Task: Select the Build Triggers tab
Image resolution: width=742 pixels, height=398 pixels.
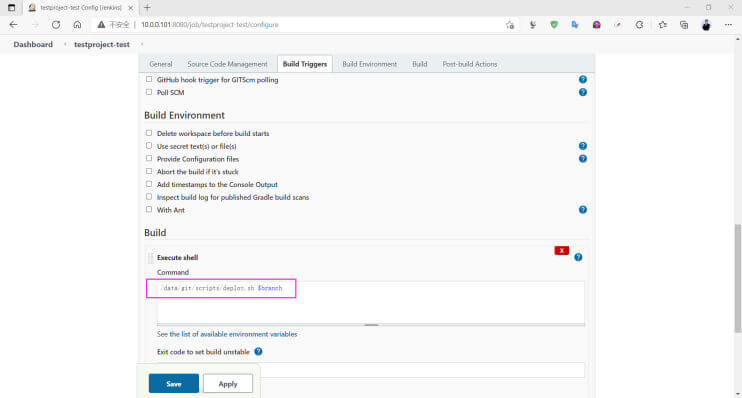Action: point(305,64)
